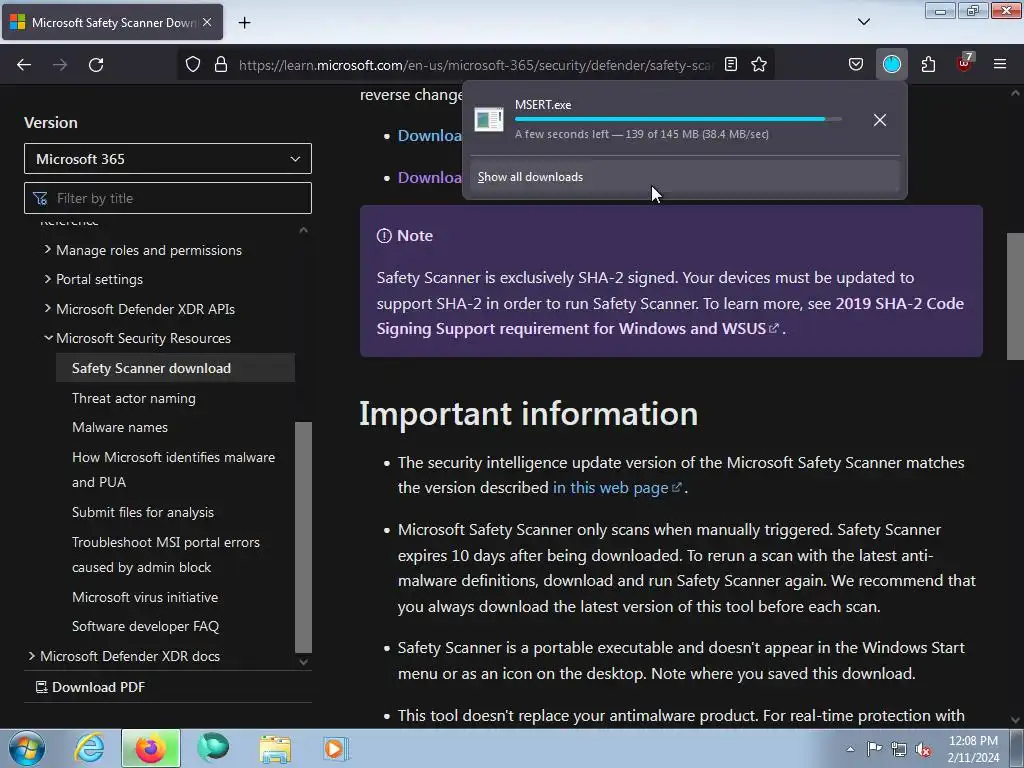Open the Microsoft 365 version dropdown

(x=168, y=159)
